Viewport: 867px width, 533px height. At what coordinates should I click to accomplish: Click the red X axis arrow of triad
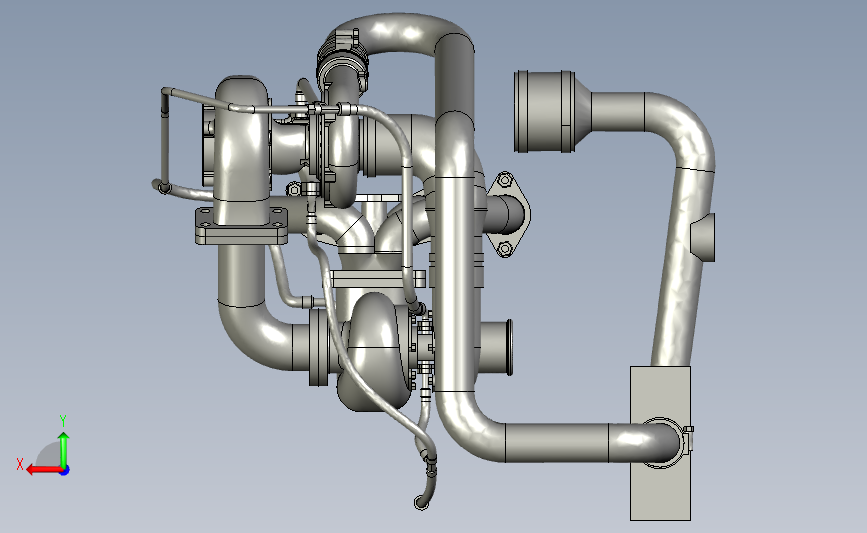43,470
